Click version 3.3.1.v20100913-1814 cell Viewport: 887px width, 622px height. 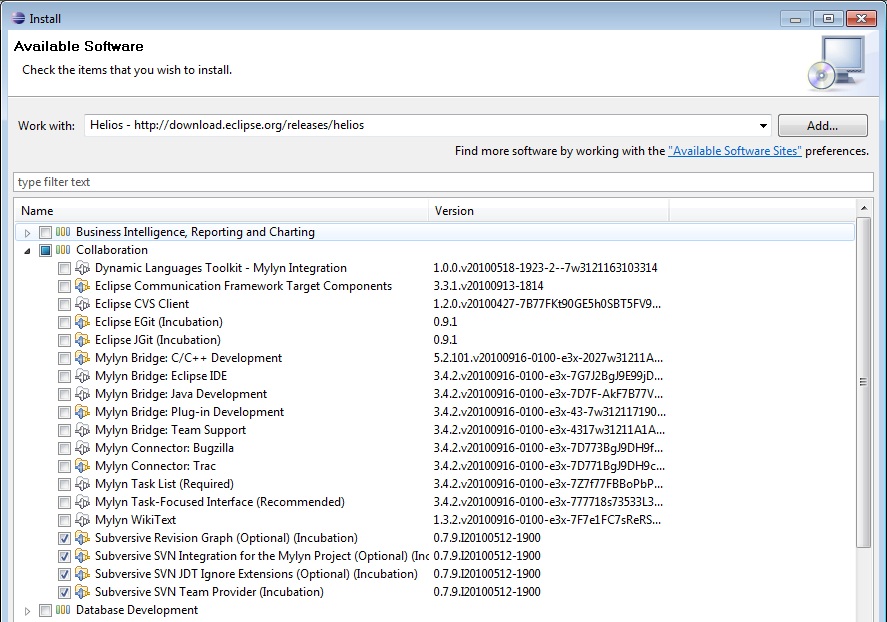tap(488, 286)
